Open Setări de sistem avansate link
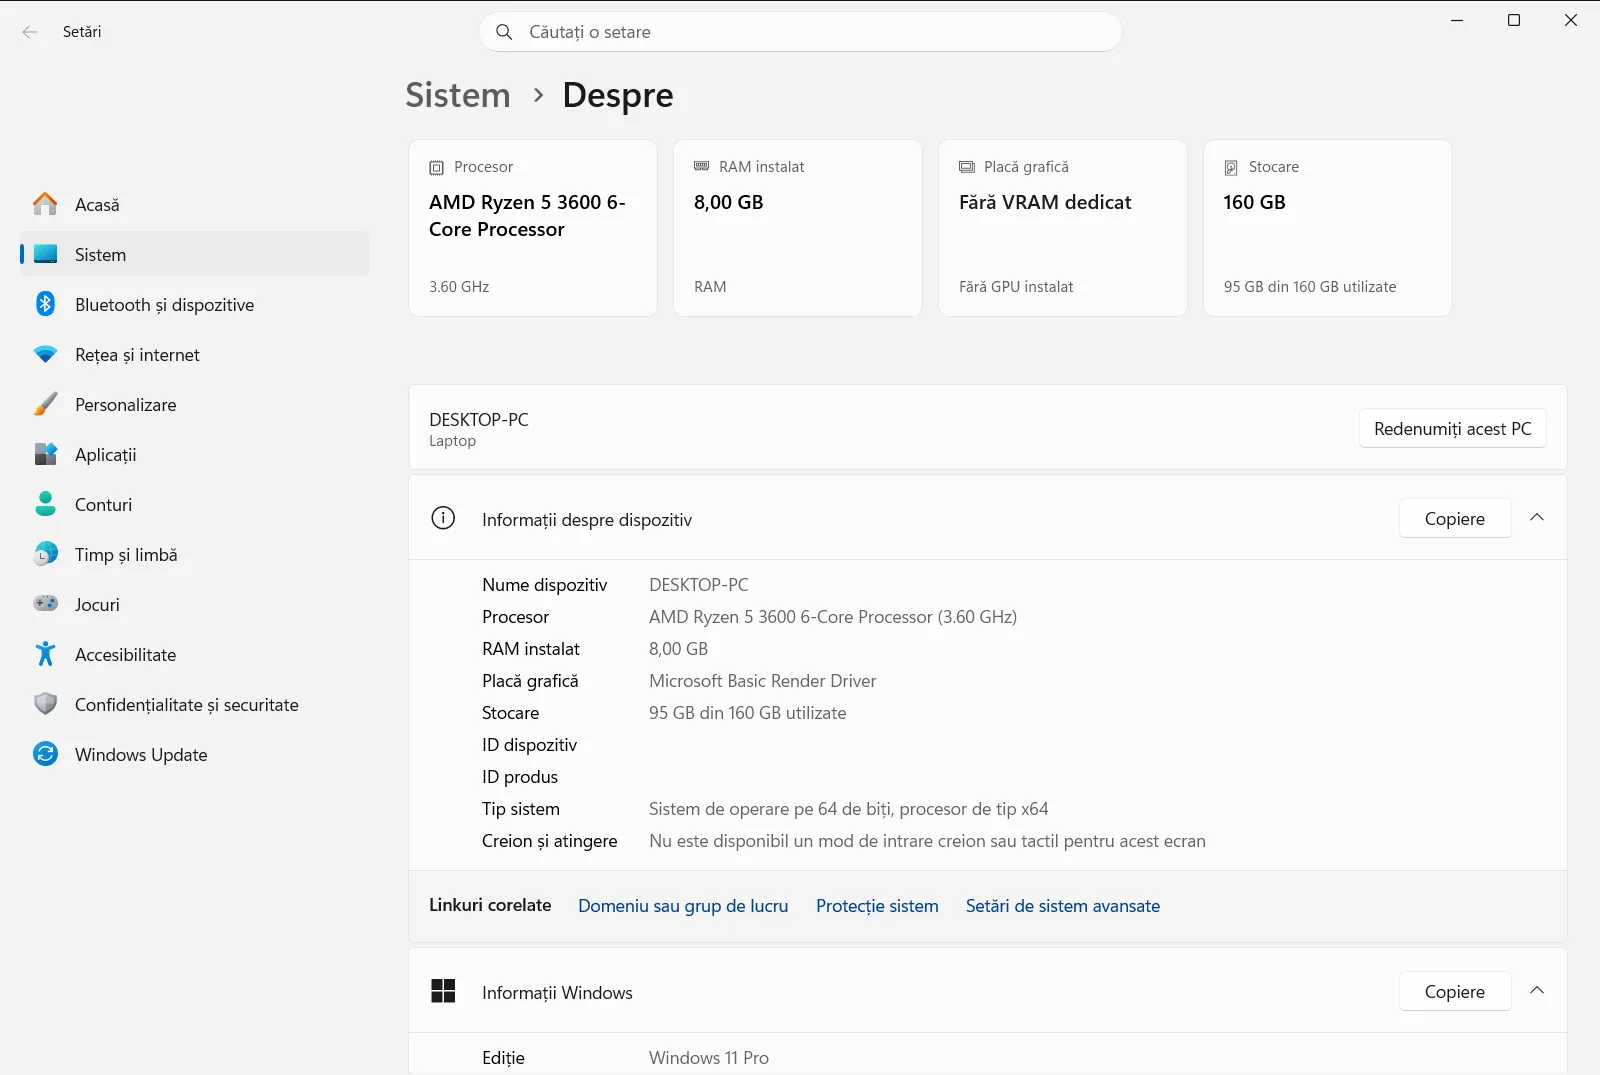 [1063, 905]
